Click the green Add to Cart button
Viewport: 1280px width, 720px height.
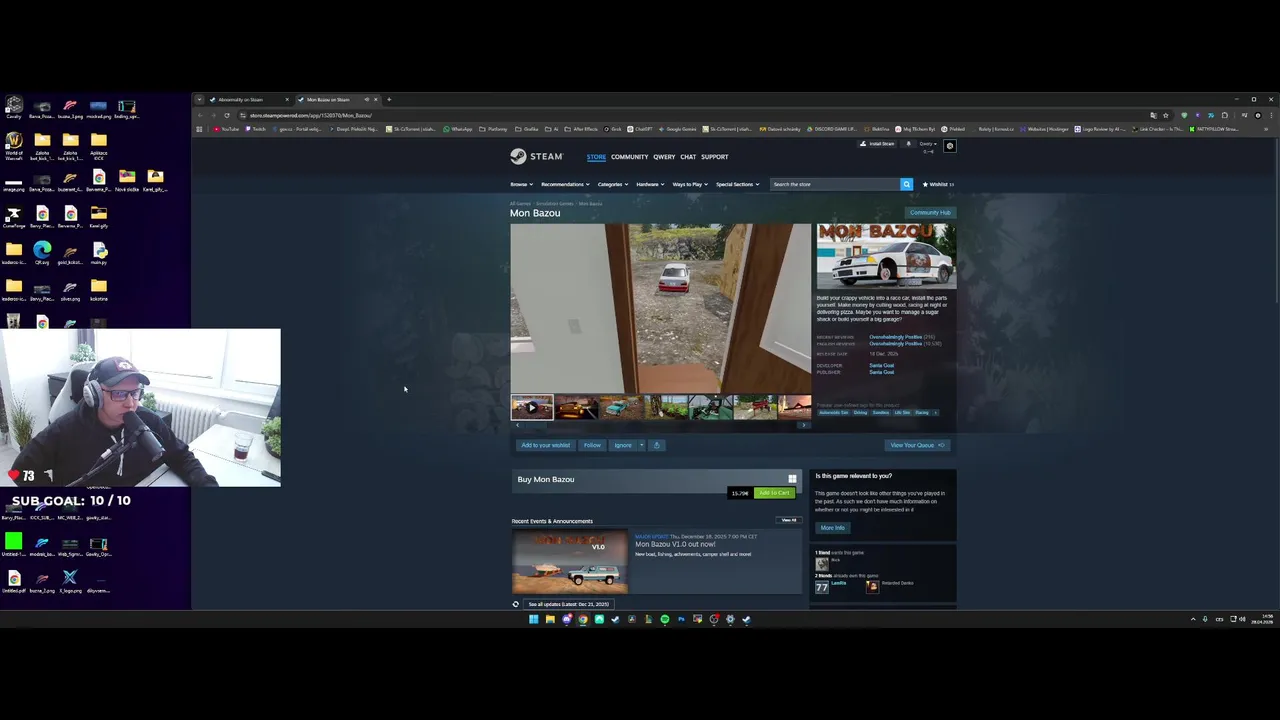pyautogui.click(x=774, y=493)
